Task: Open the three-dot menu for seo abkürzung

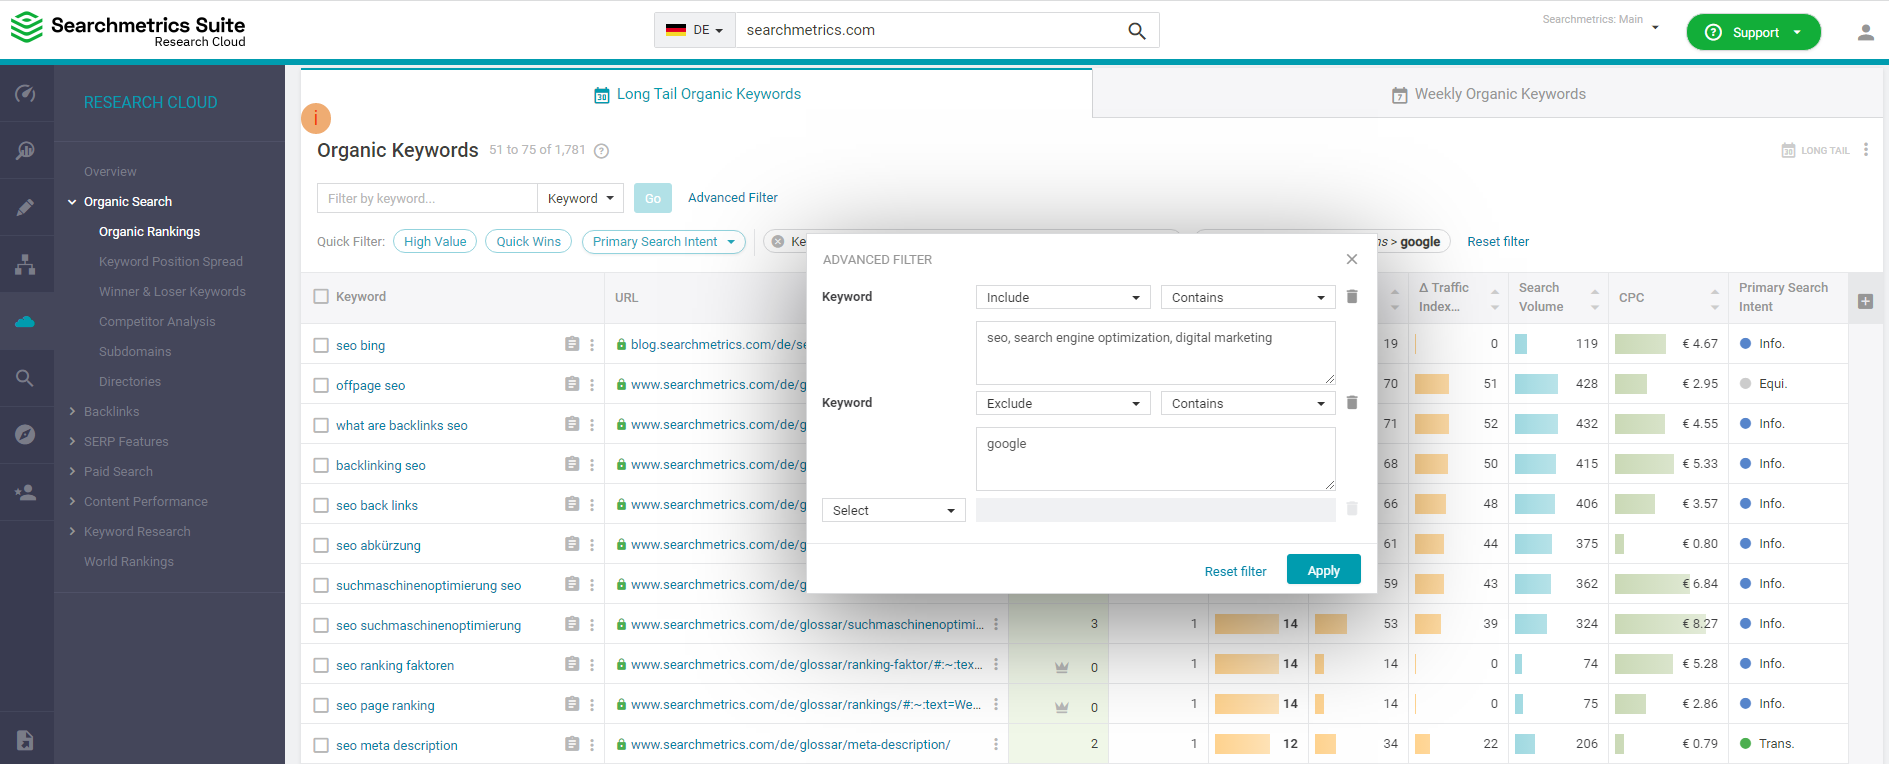Action: click(592, 545)
